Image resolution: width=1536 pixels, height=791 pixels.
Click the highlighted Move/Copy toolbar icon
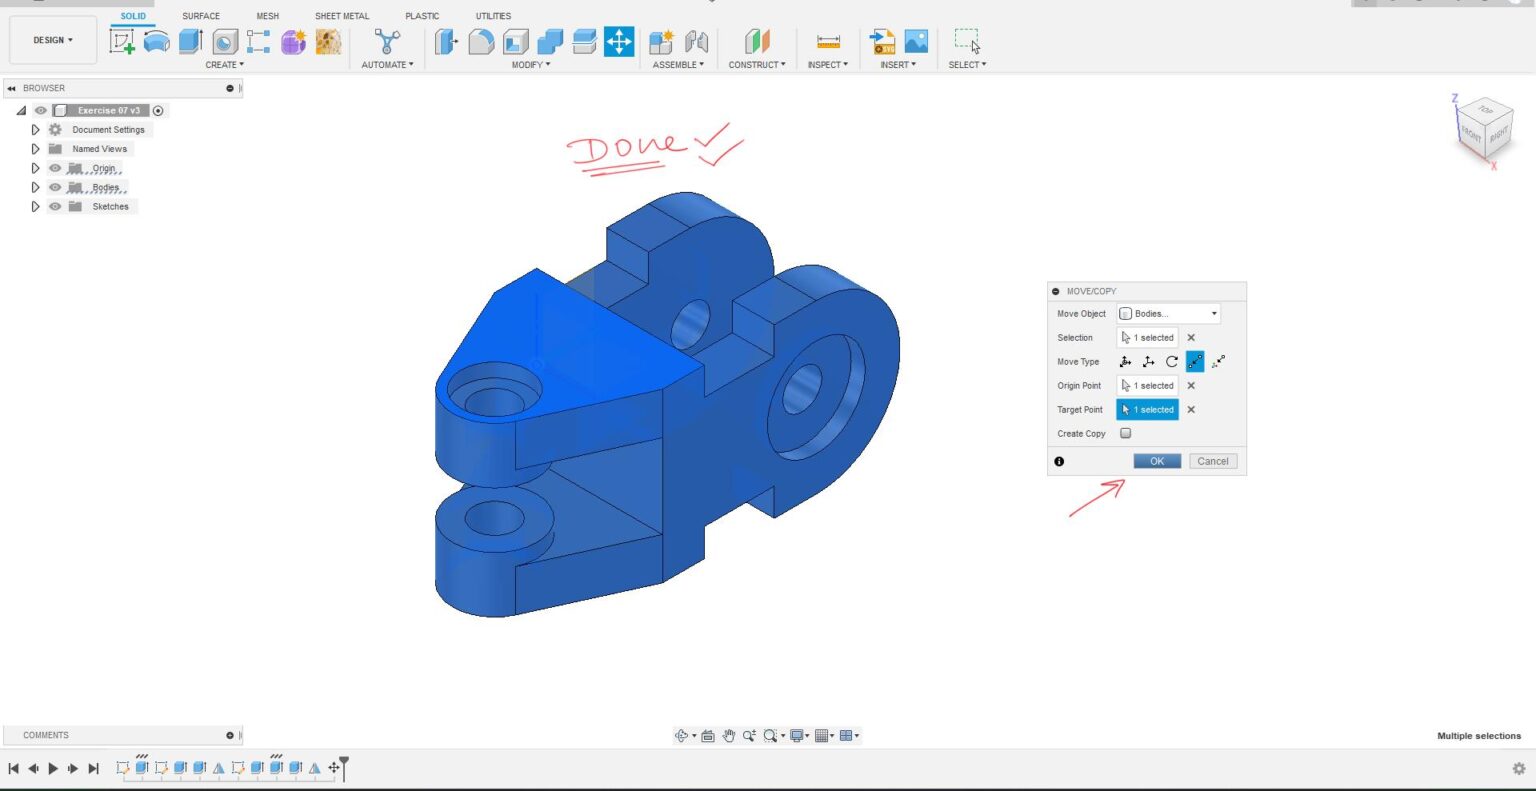click(618, 40)
